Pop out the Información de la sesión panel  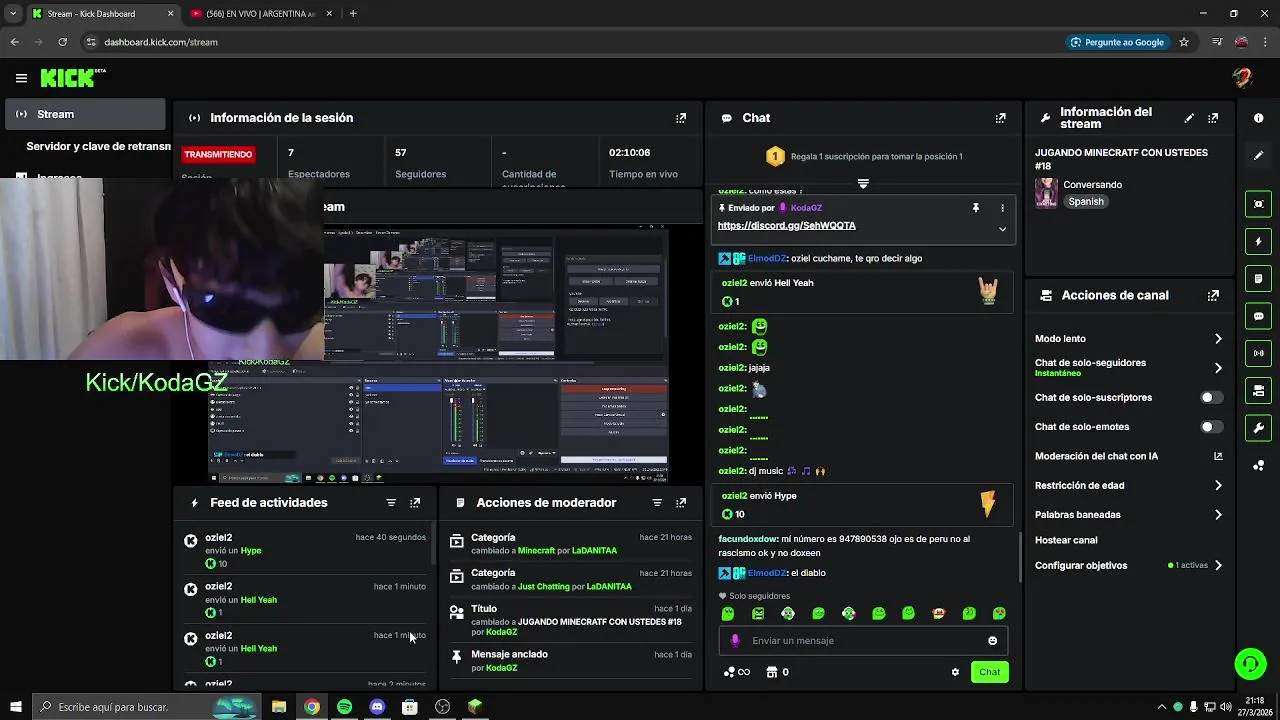pos(681,118)
